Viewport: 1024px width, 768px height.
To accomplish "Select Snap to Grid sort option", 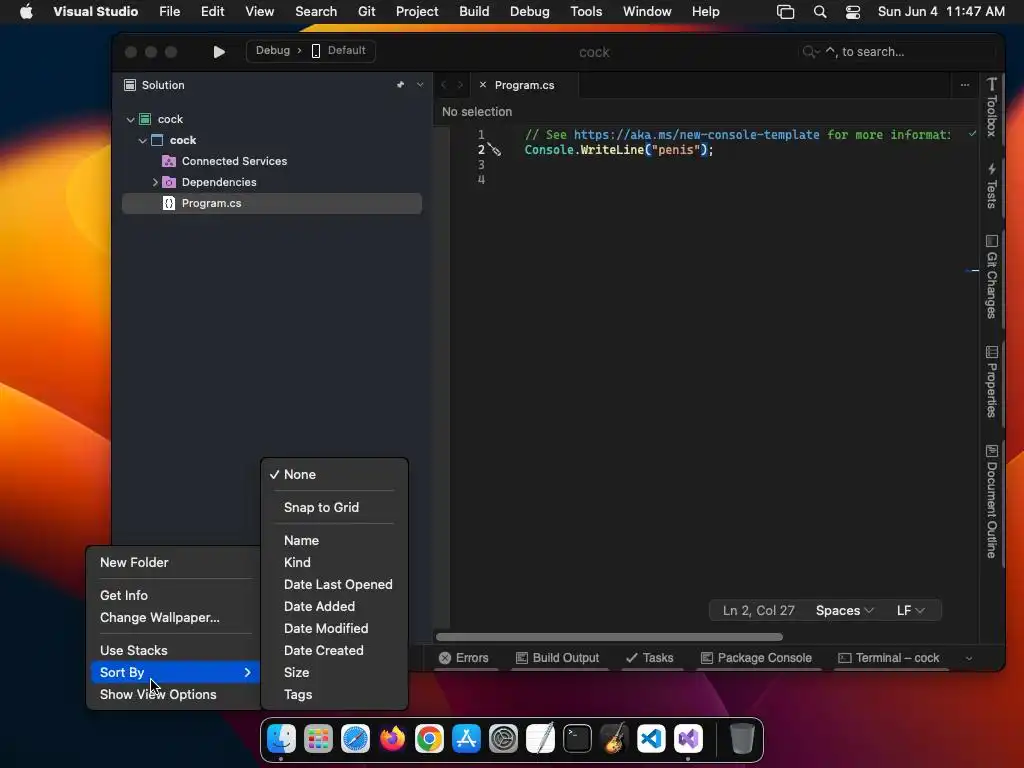I will pyautogui.click(x=334, y=507).
